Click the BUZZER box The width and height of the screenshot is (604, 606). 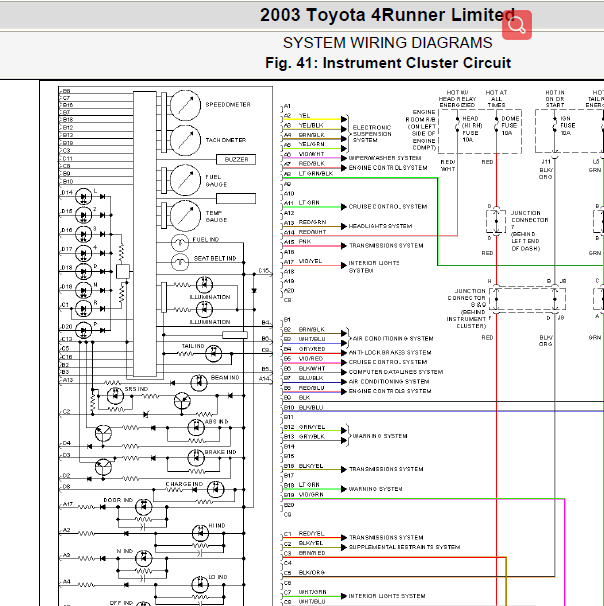pos(236,160)
